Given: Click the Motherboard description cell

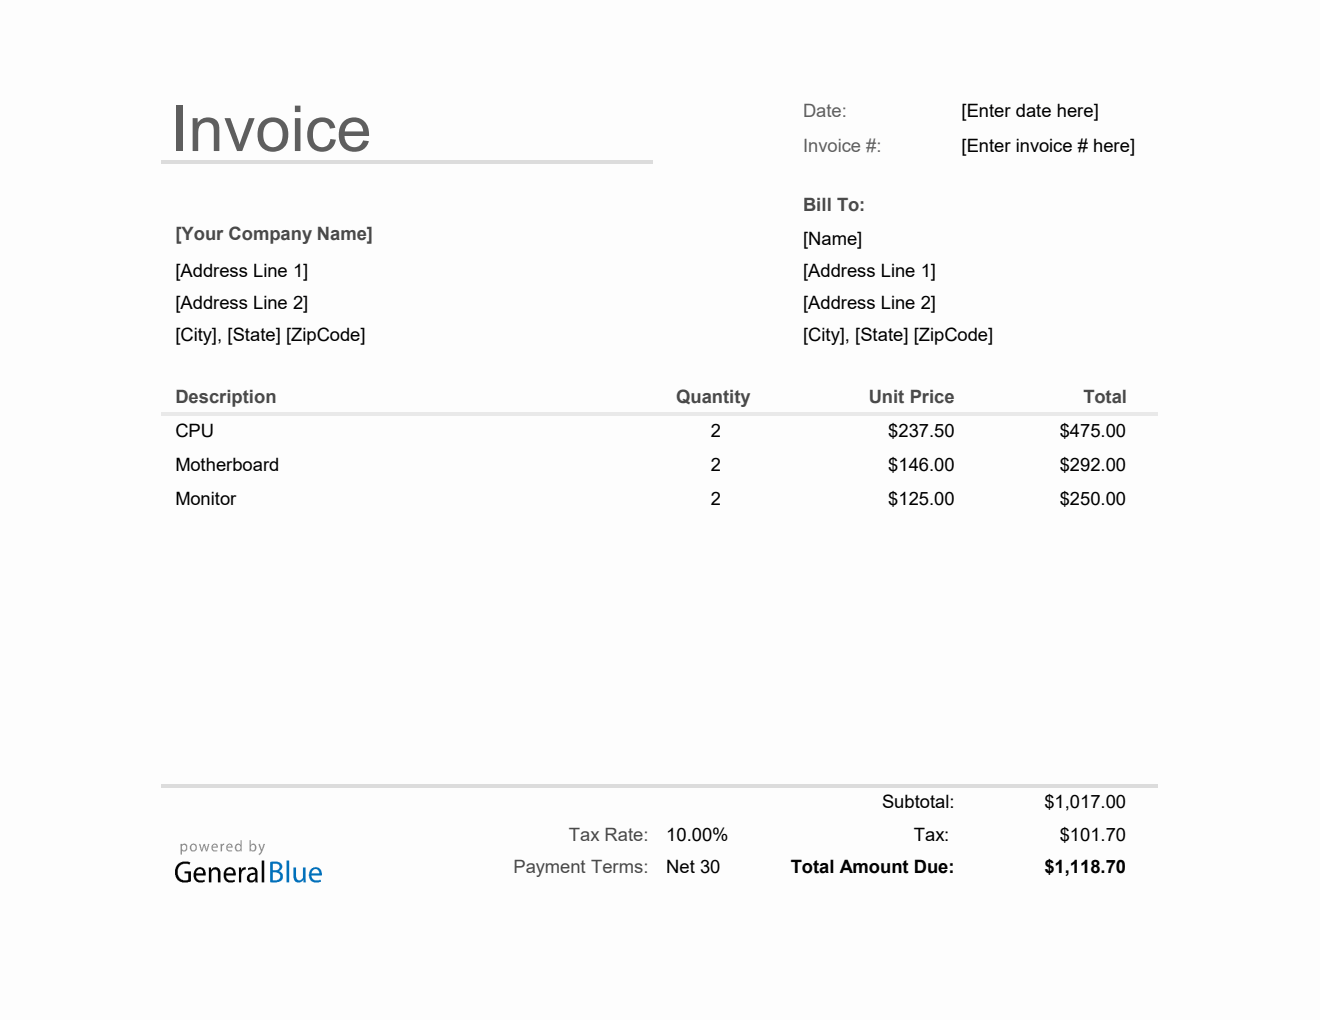Looking at the screenshot, I should point(227,464).
